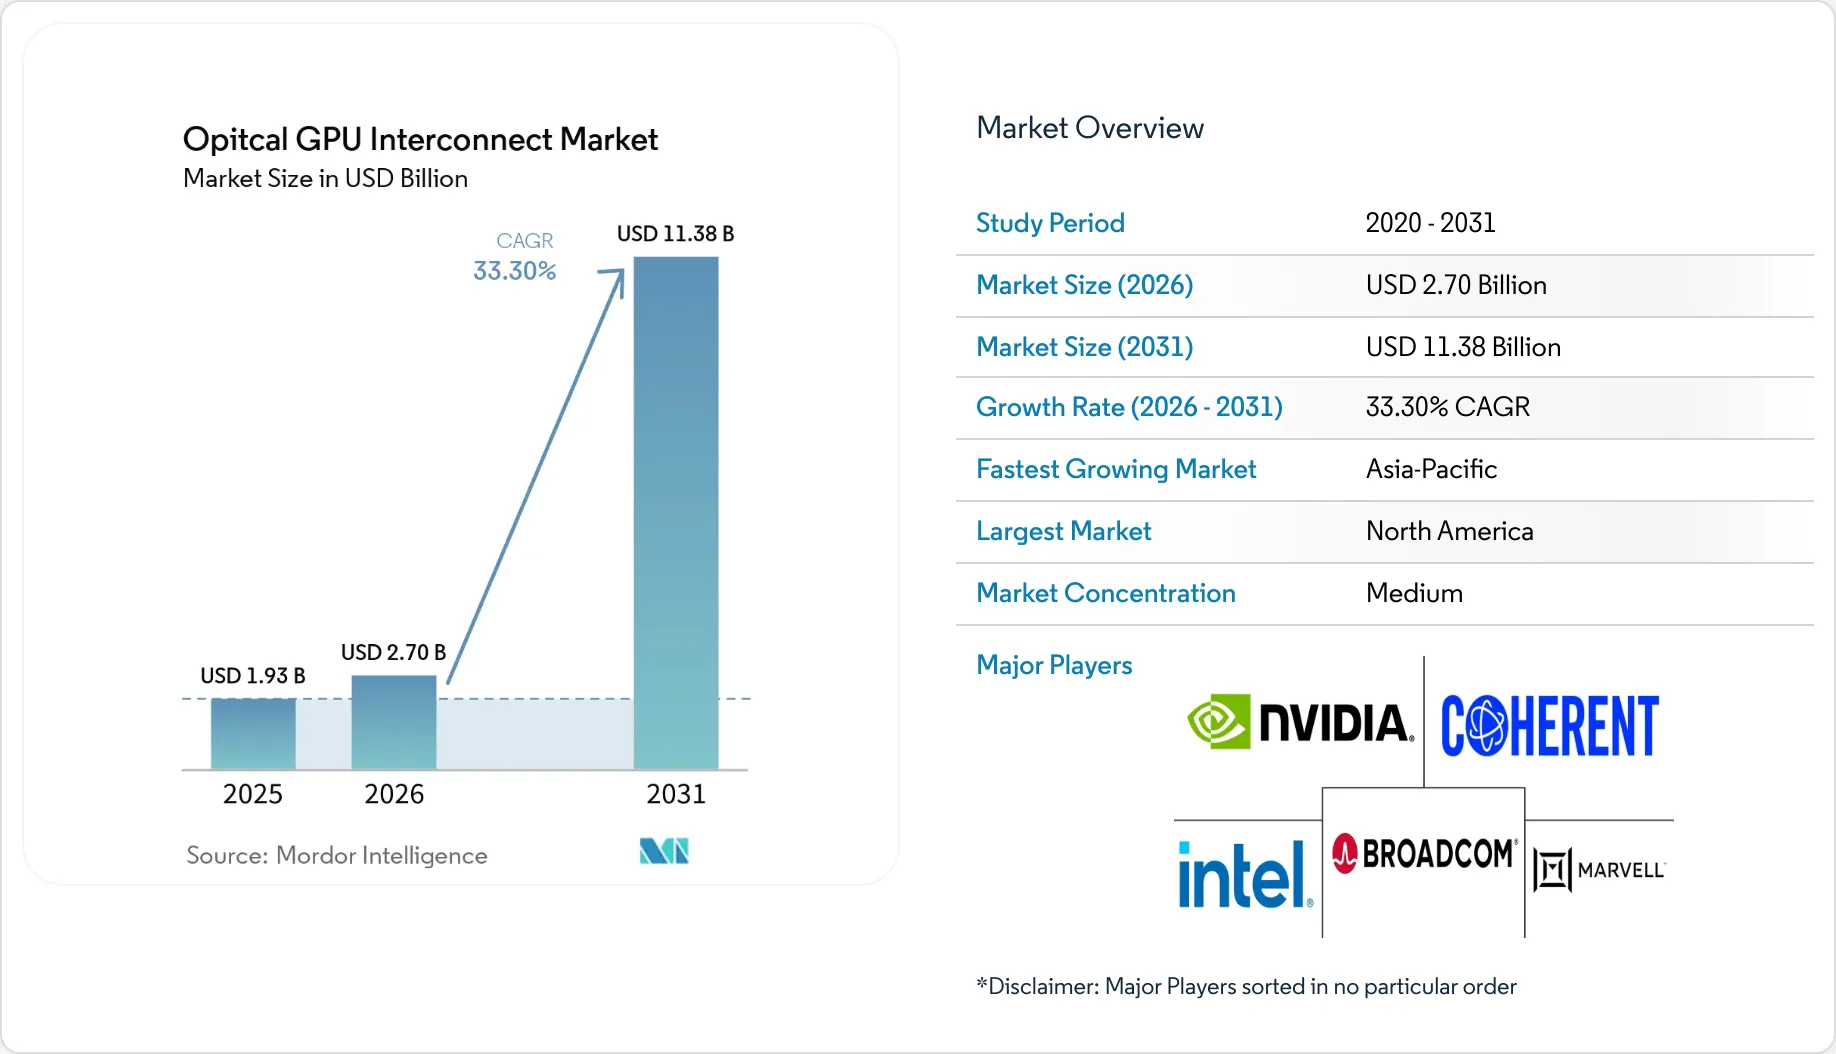Click the CAGR growth arrow line
Image resolution: width=1836 pixels, height=1054 pixels.
pyautogui.click(x=536, y=476)
